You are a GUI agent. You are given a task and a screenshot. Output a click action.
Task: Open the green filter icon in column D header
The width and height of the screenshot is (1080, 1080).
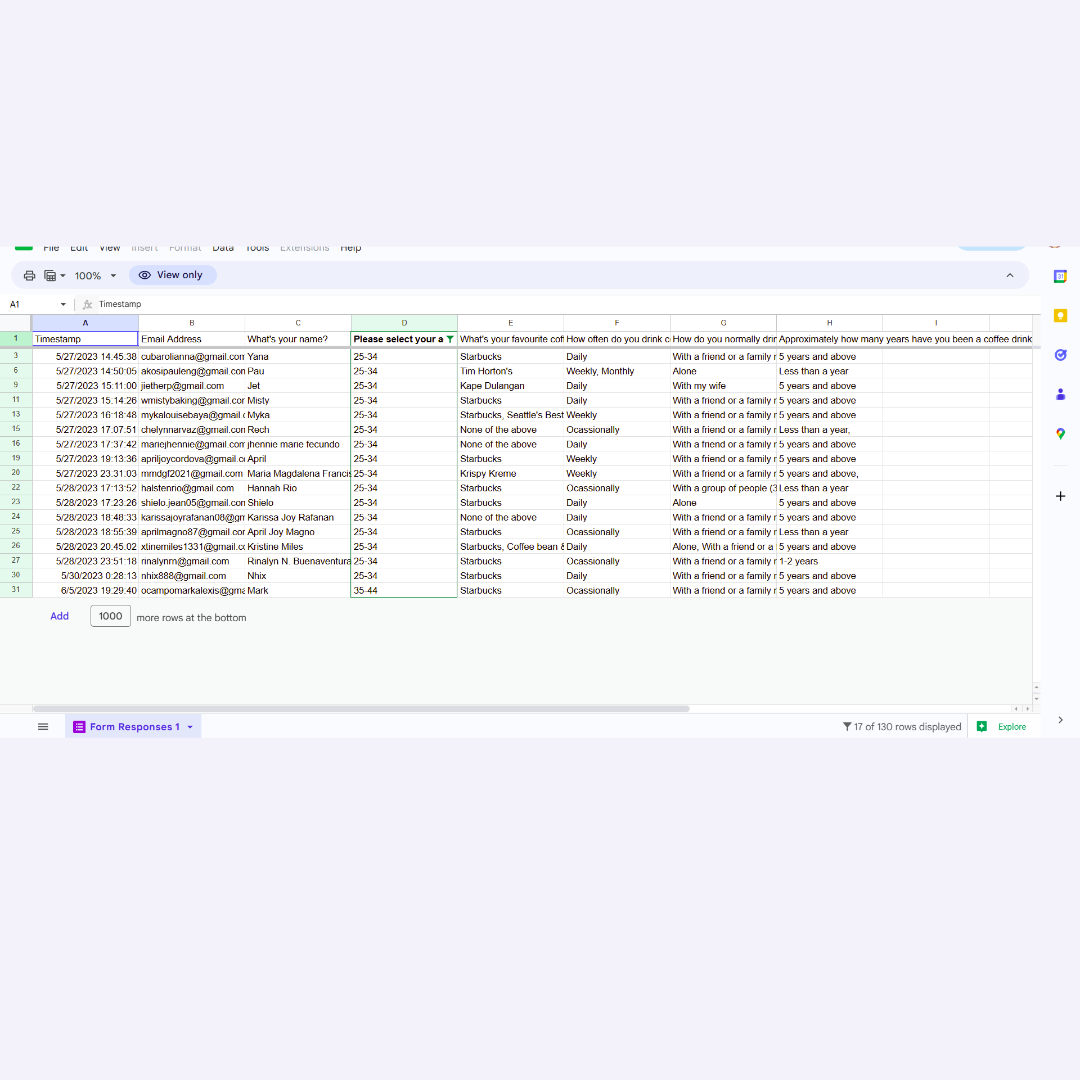pyautogui.click(x=450, y=339)
